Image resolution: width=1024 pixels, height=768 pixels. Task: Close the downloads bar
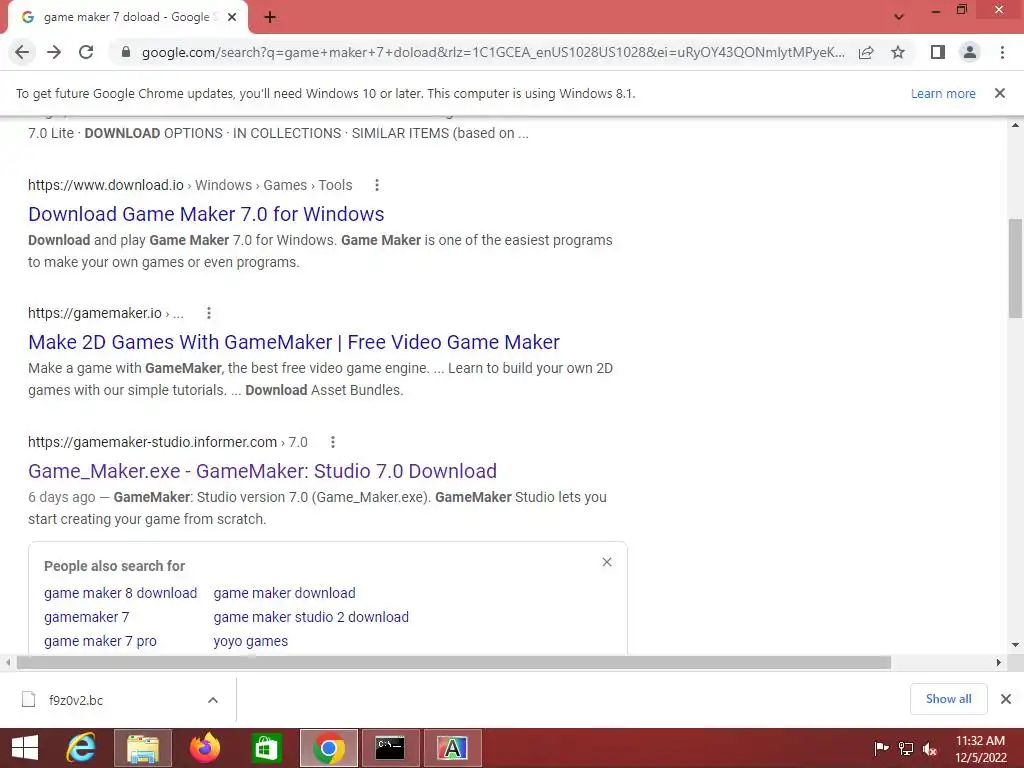click(x=1006, y=699)
